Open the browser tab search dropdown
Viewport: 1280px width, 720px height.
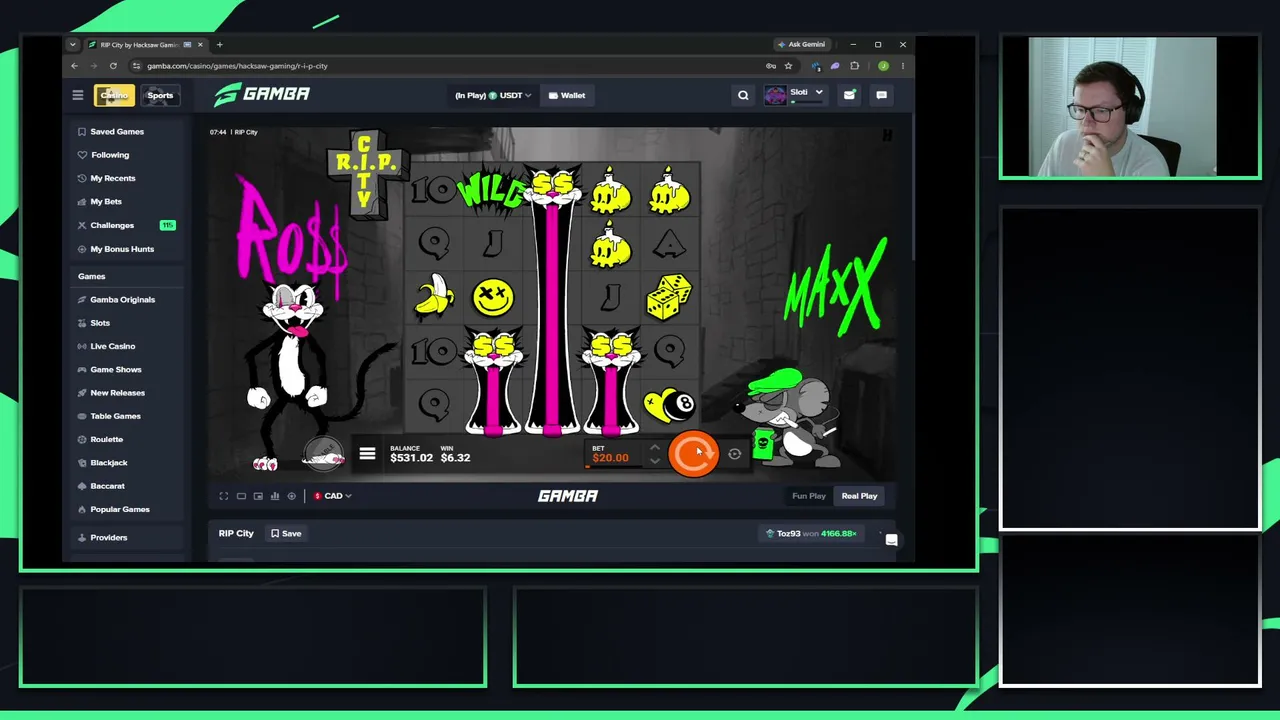click(x=72, y=44)
